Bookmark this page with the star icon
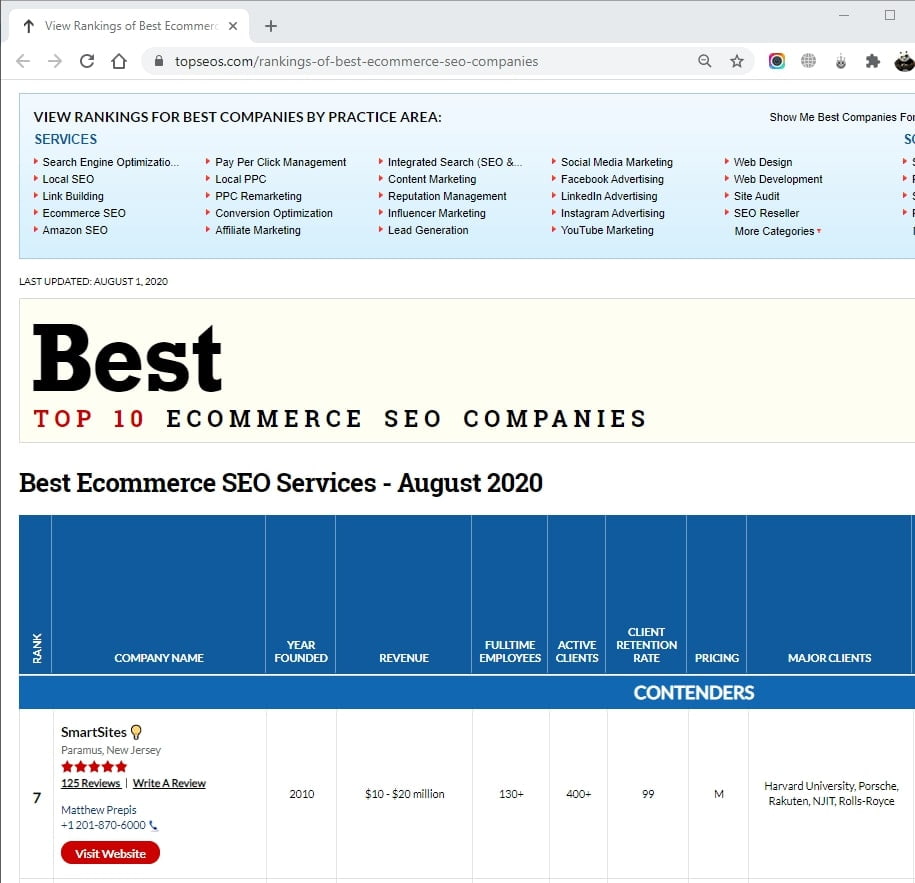The width and height of the screenshot is (915, 883). coord(737,60)
